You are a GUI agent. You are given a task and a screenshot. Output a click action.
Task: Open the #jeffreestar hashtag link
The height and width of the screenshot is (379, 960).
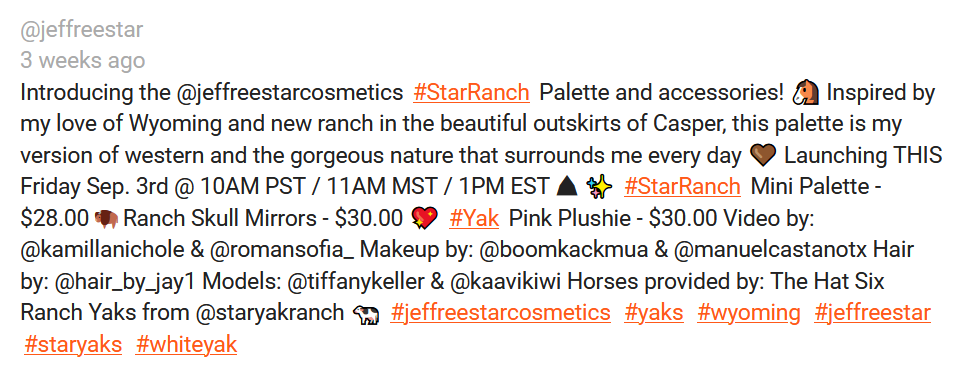pyautogui.click(x=872, y=313)
